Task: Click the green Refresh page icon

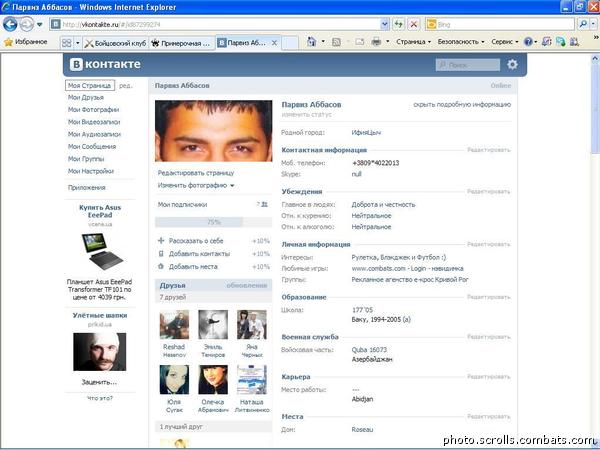Action: [x=399, y=24]
